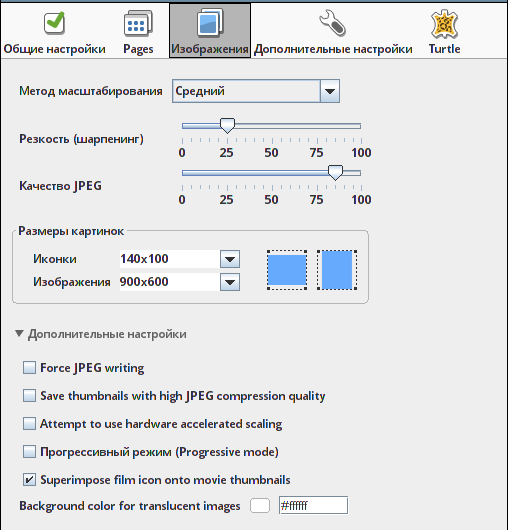The image size is (508, 530).
Task: Open the background color swatch for translucent images
Action: [260, 506]
